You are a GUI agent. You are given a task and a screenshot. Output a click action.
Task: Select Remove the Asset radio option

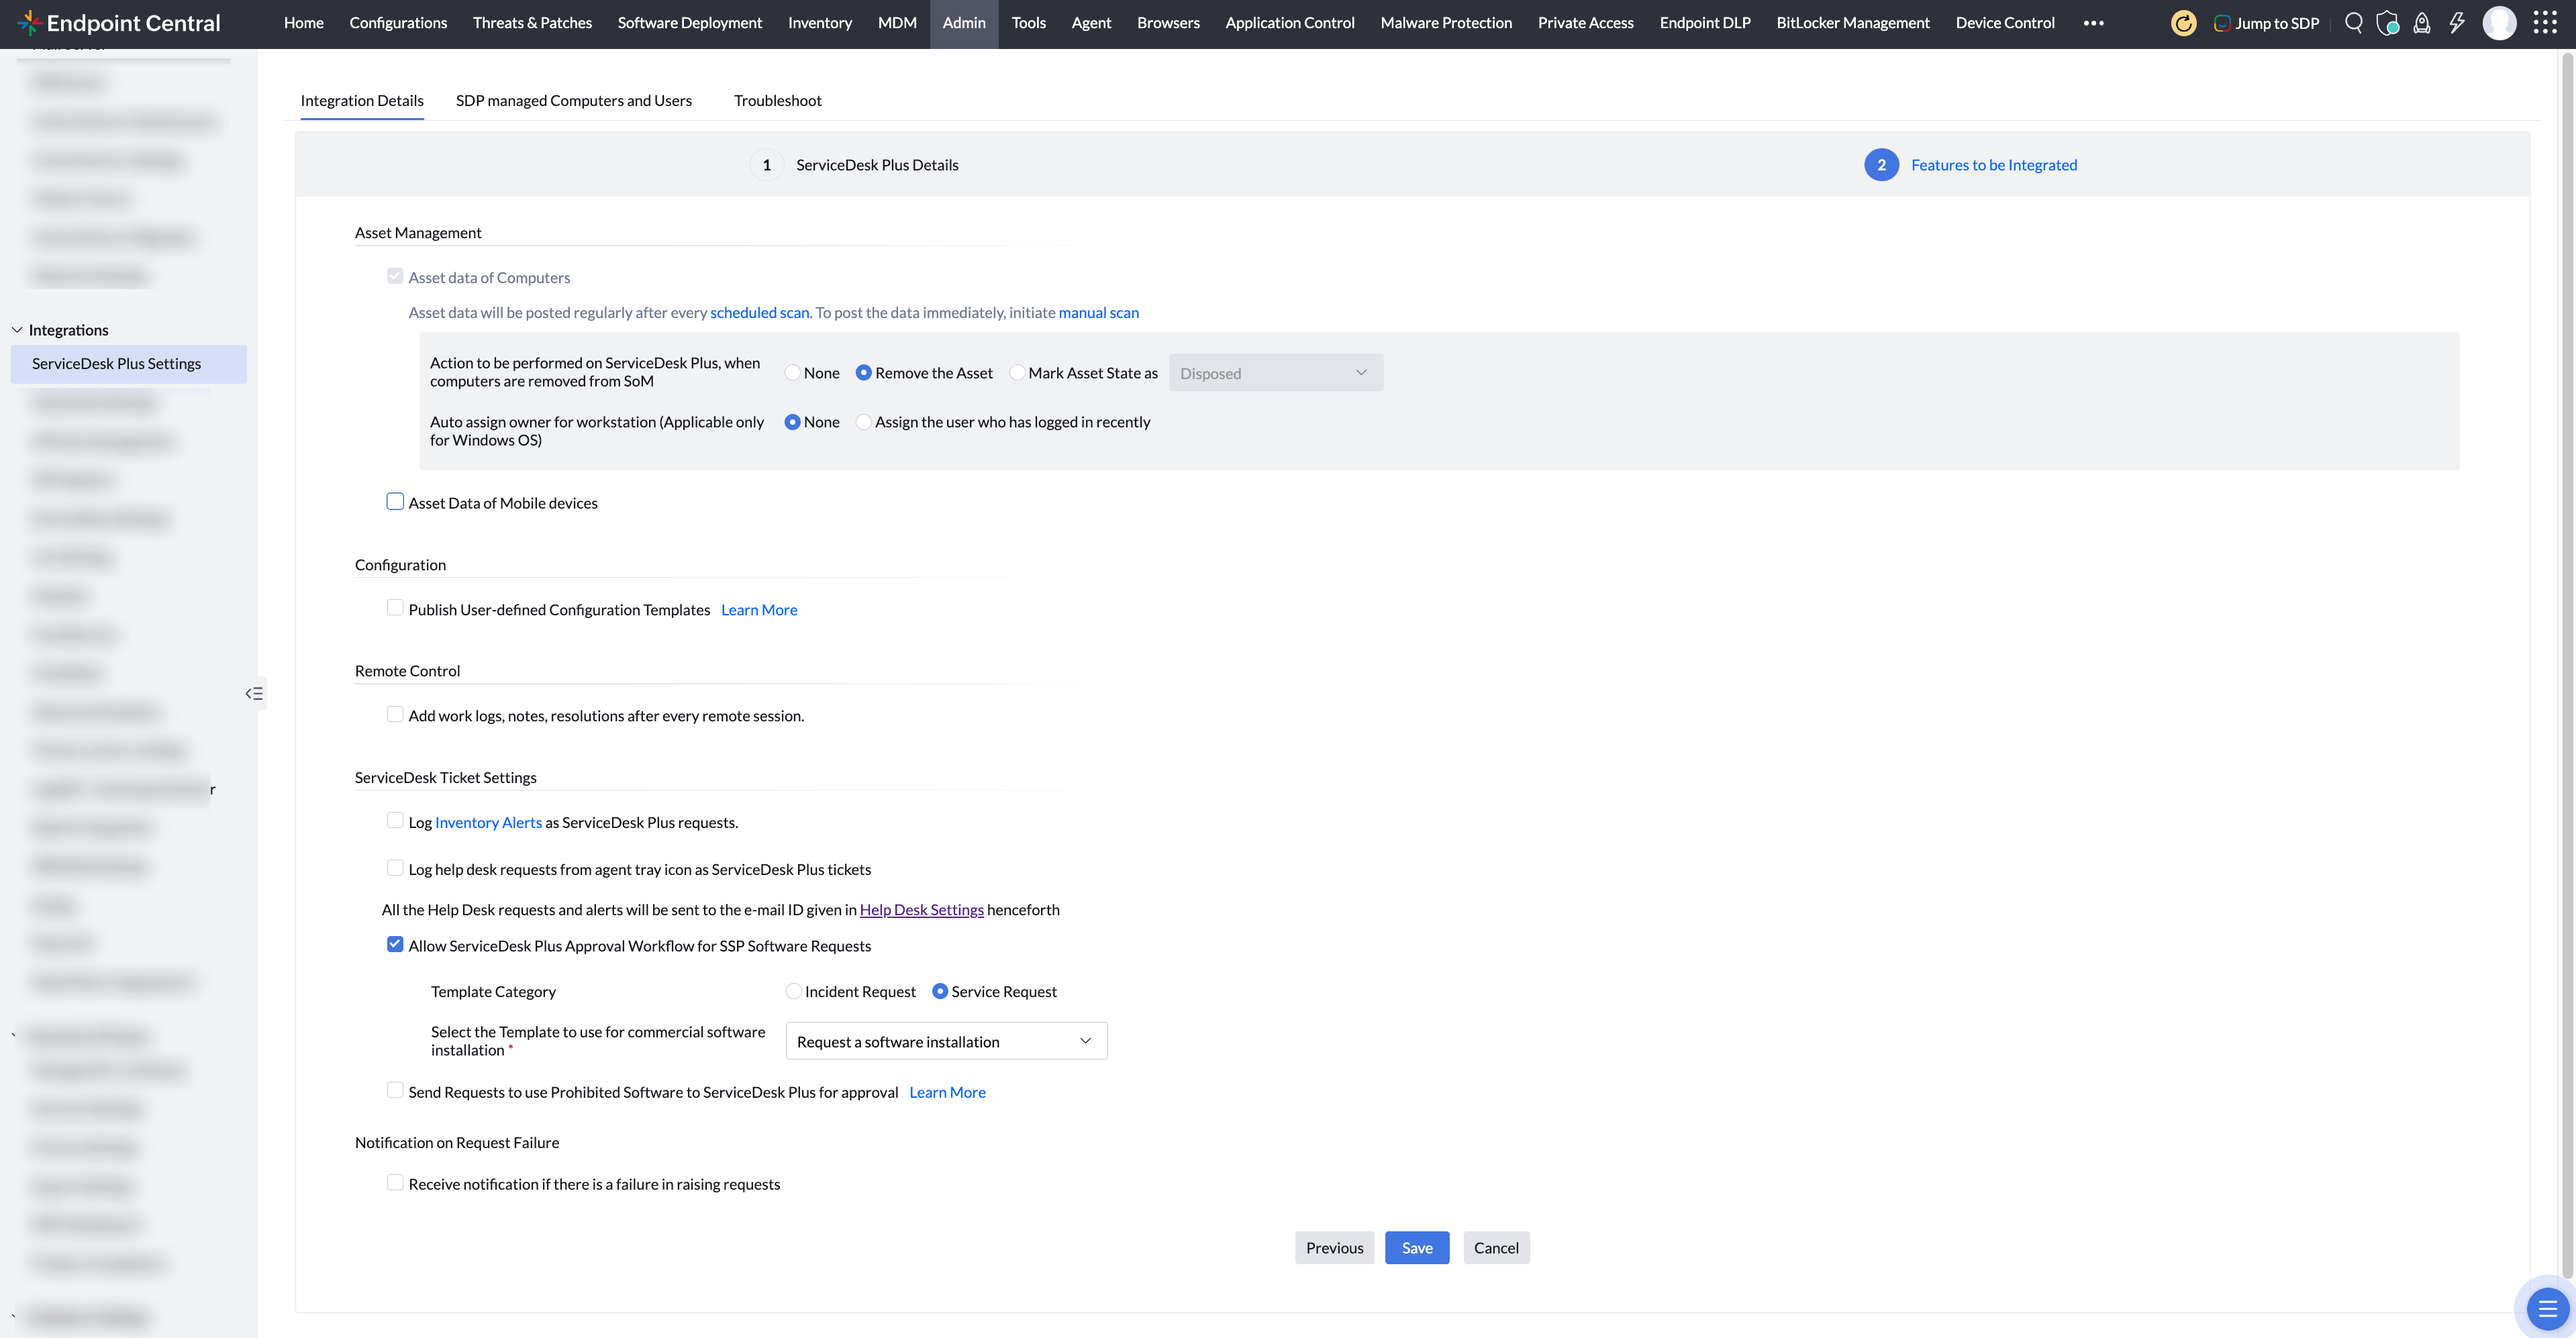863,373
